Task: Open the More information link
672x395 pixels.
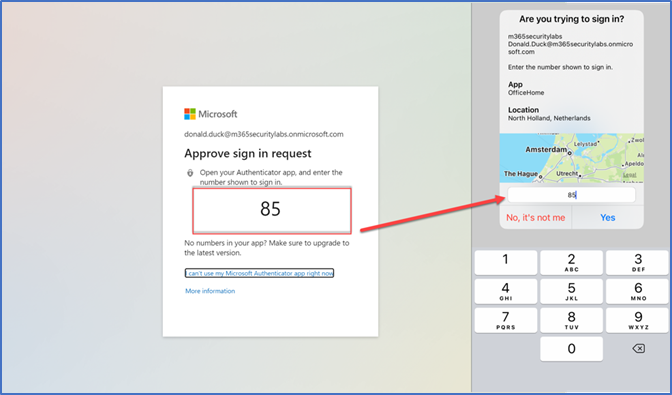Action: [210, 291]
